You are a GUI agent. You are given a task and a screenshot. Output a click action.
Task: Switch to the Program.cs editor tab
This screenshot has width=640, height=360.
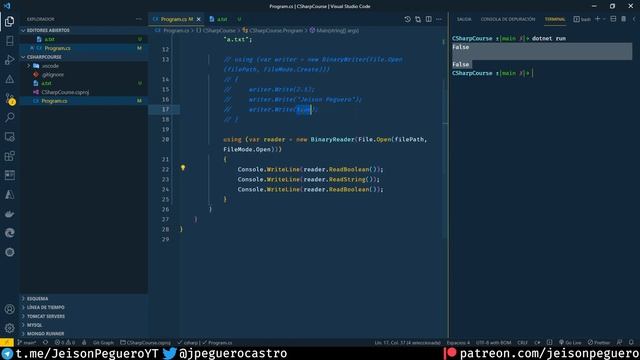pyautogui.click(x=176, y=19)
